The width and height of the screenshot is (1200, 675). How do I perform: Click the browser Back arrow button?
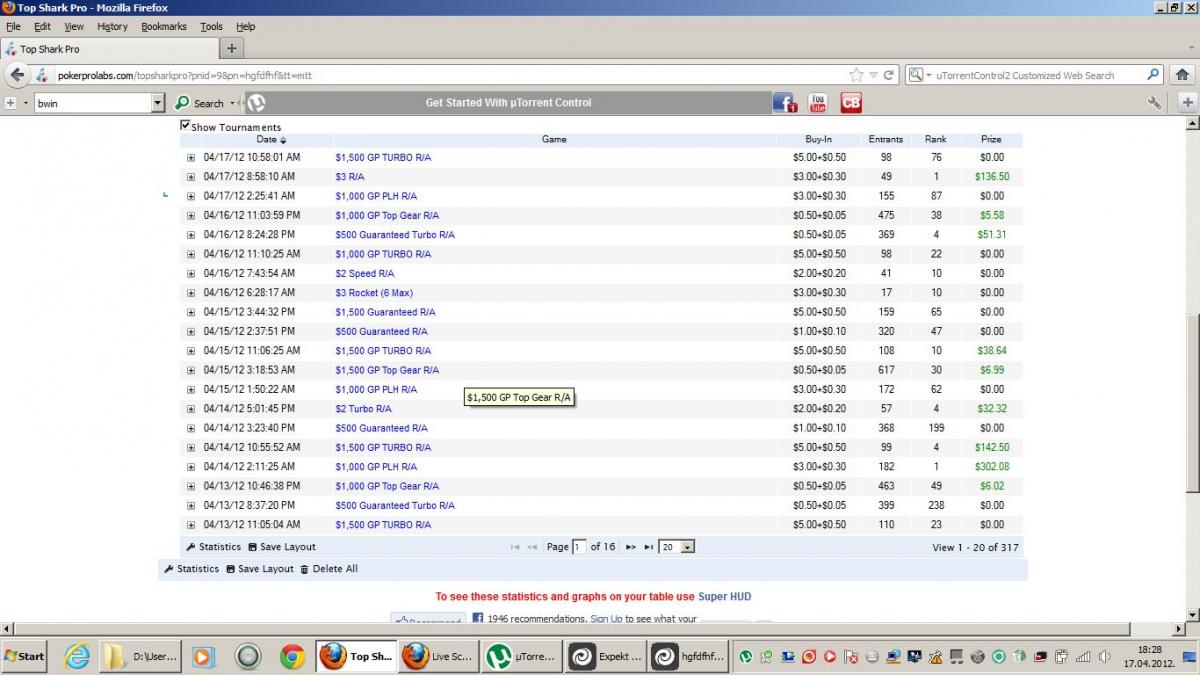[17, 75]
